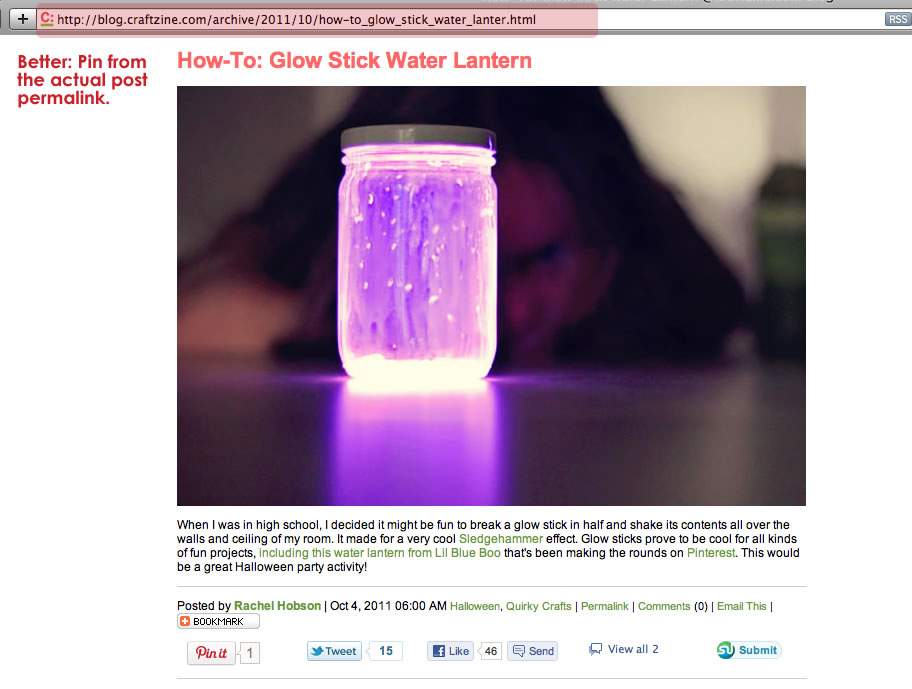The image size is (912, 689).
Task: Open the How-To: Glow Stick Water Lantern title
Action: (x=354, y=60)
